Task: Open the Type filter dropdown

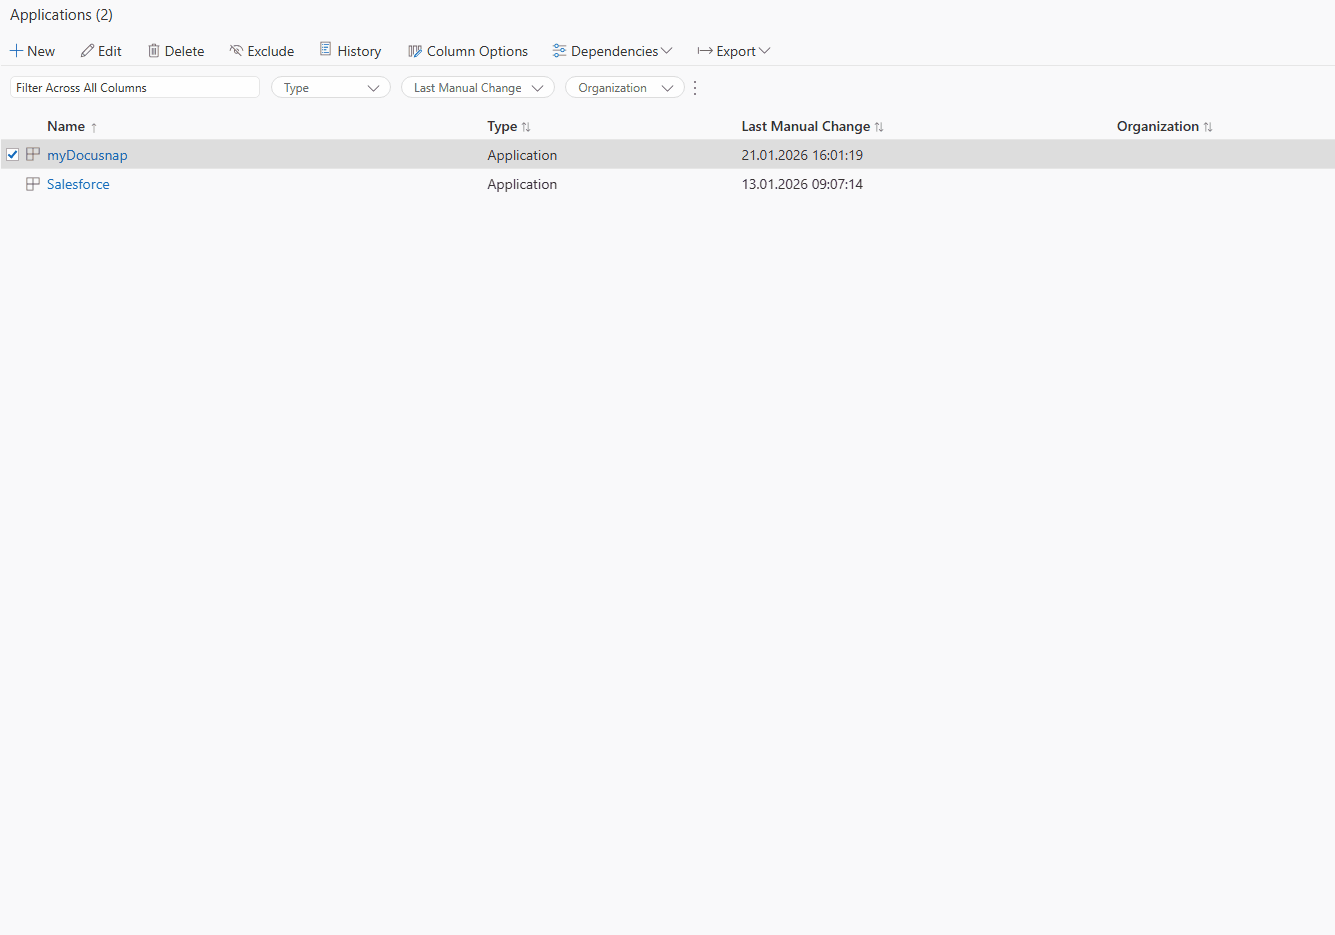Action: (330, 87)
